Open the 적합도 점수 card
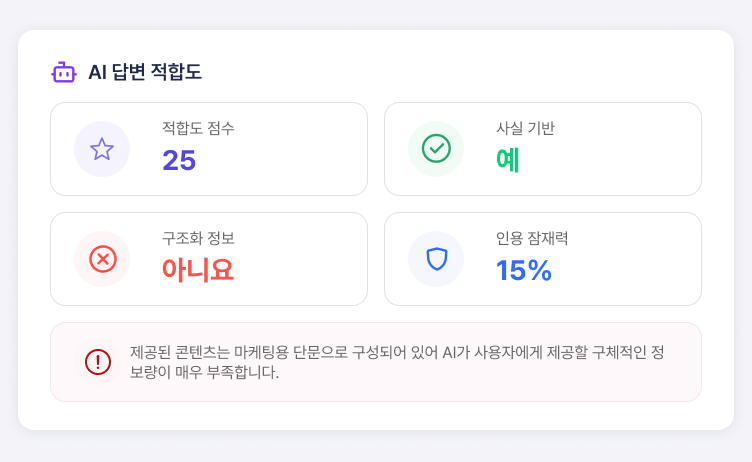Screen dimensions: 752x462 pyautogui.click(x=209, y=149)
